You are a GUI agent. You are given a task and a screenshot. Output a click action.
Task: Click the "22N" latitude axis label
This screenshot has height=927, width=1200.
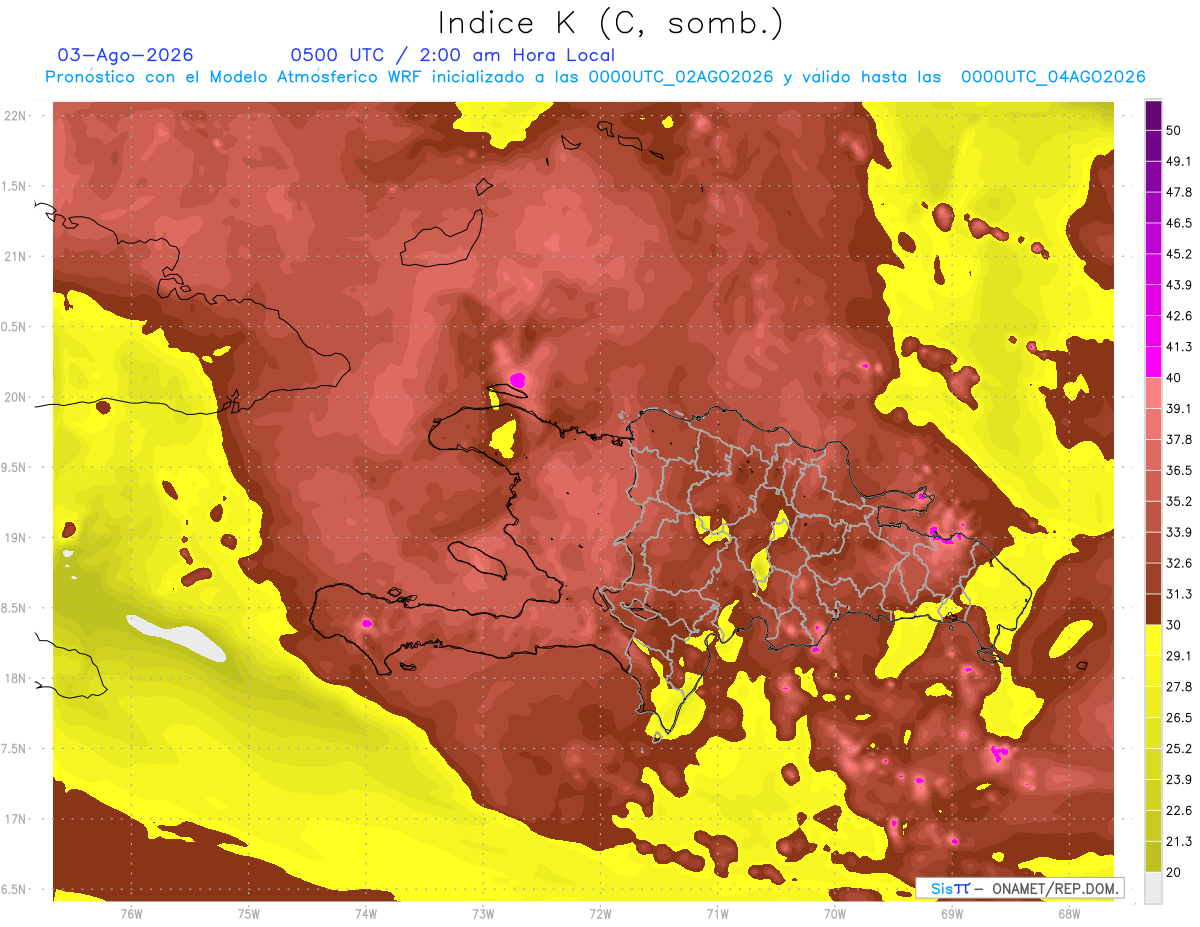[15, 116]
